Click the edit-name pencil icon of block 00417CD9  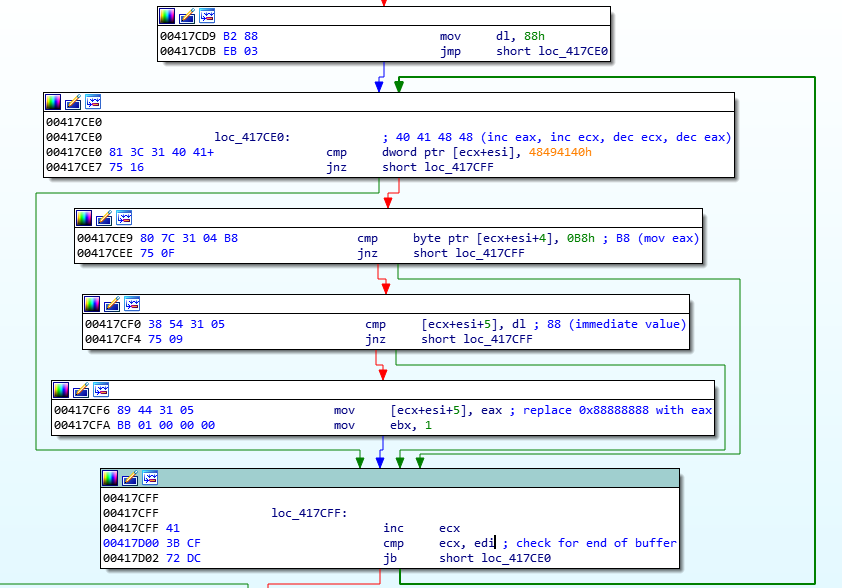click(x=187, y=16)
